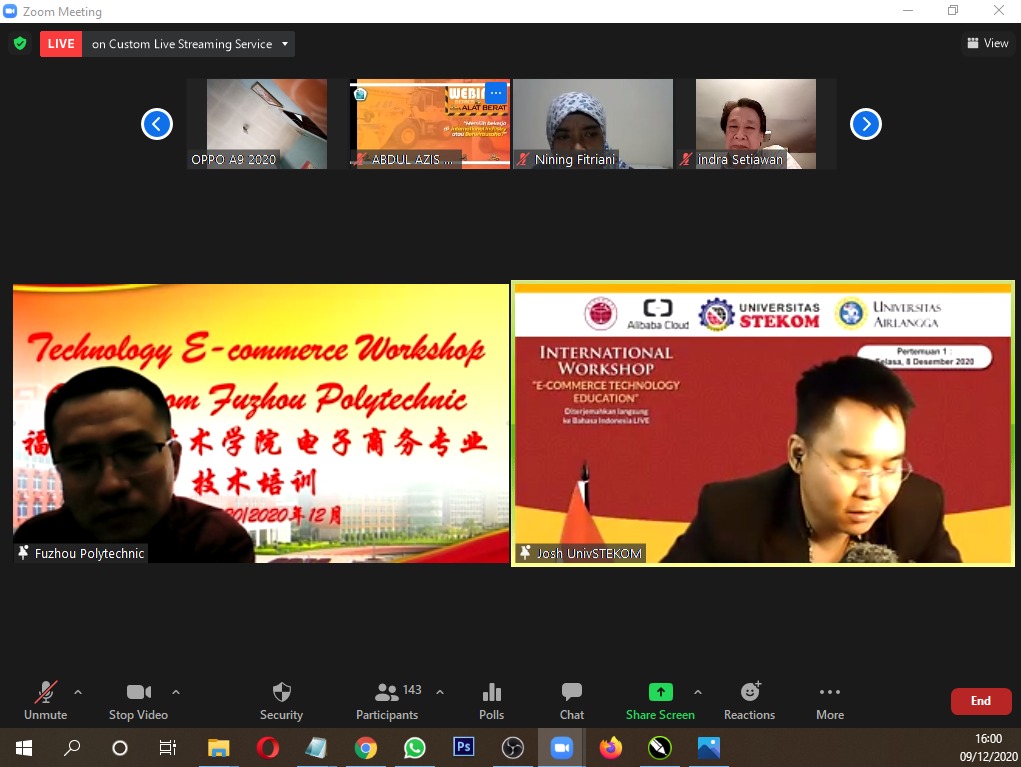Open the View layout button

[x=988, y=43]
